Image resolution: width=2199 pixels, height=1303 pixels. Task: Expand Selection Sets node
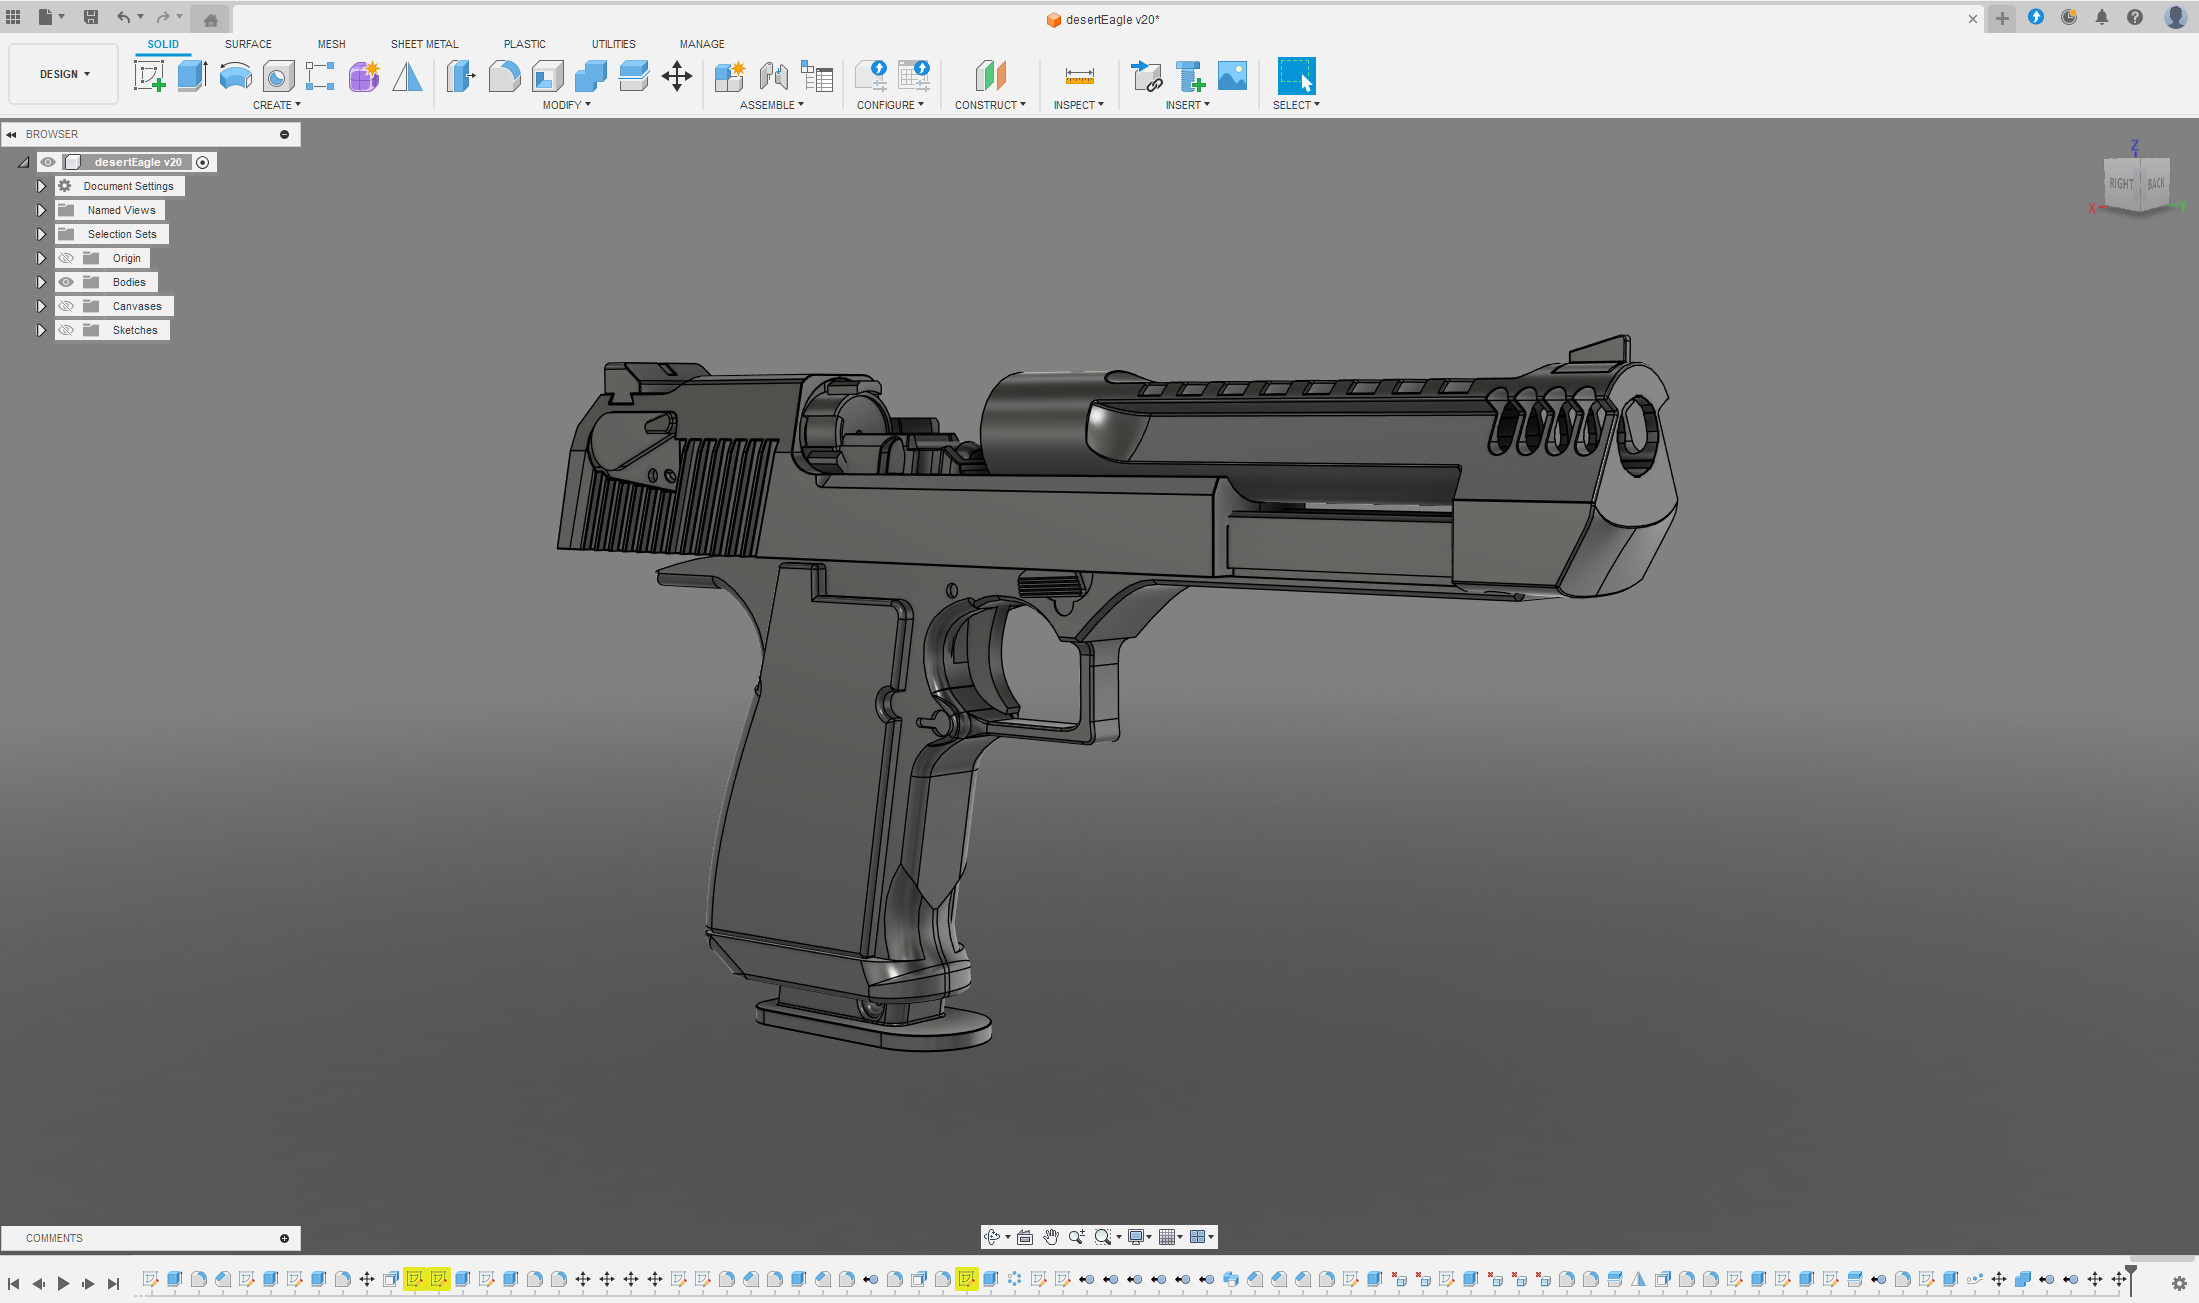point(41,234)
